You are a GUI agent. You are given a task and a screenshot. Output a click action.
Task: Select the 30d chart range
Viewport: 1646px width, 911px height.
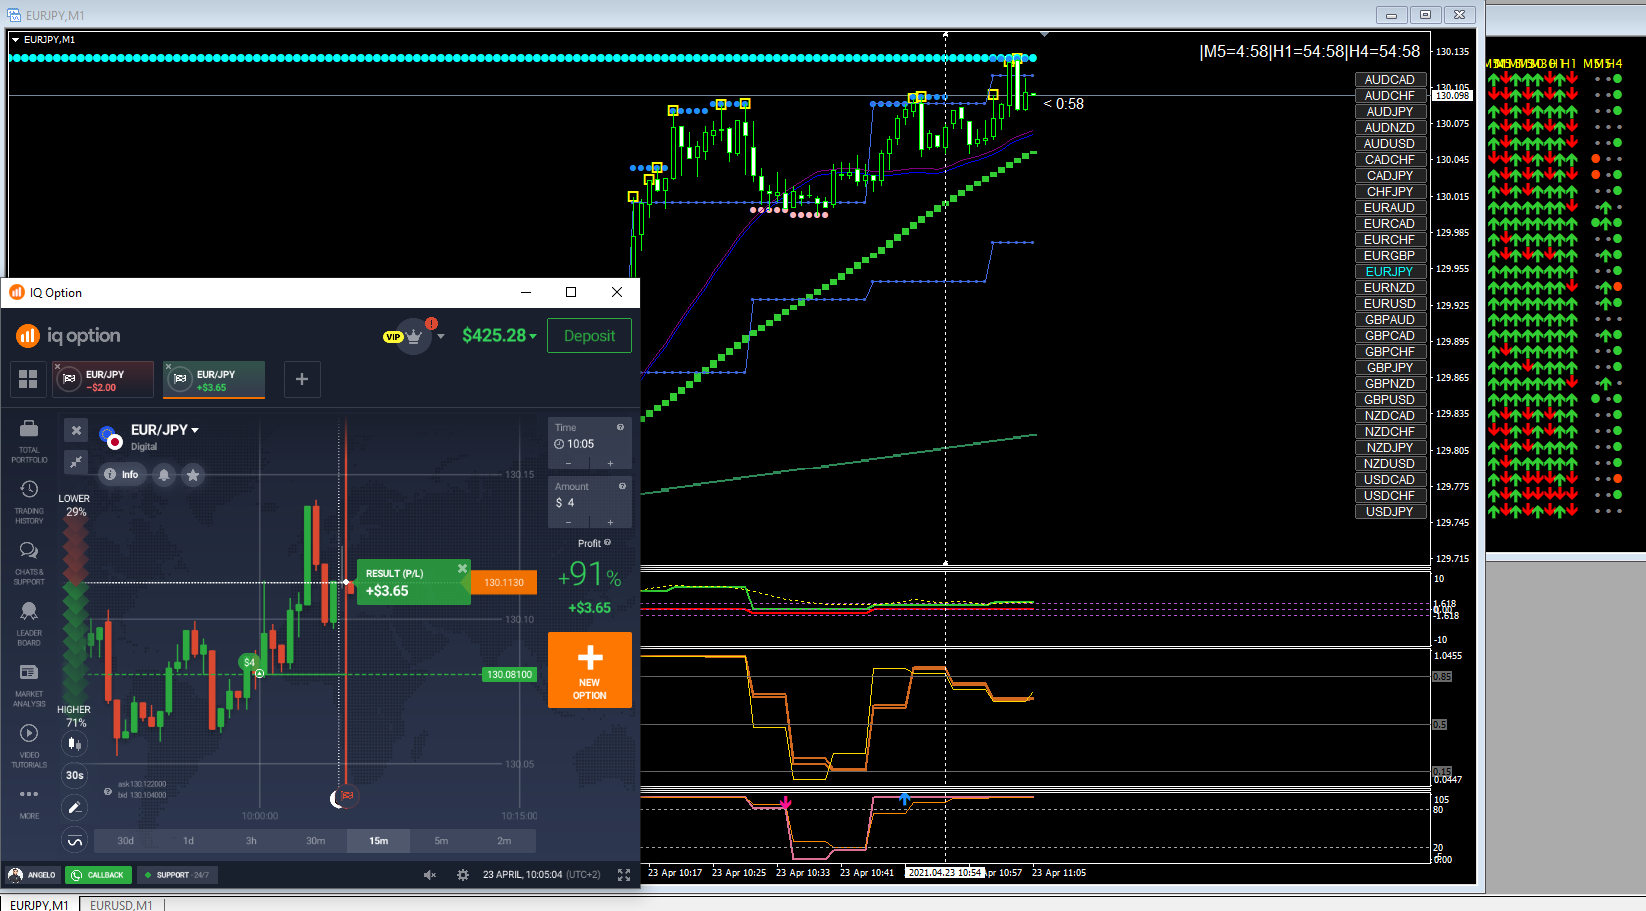tap(125, 841)
